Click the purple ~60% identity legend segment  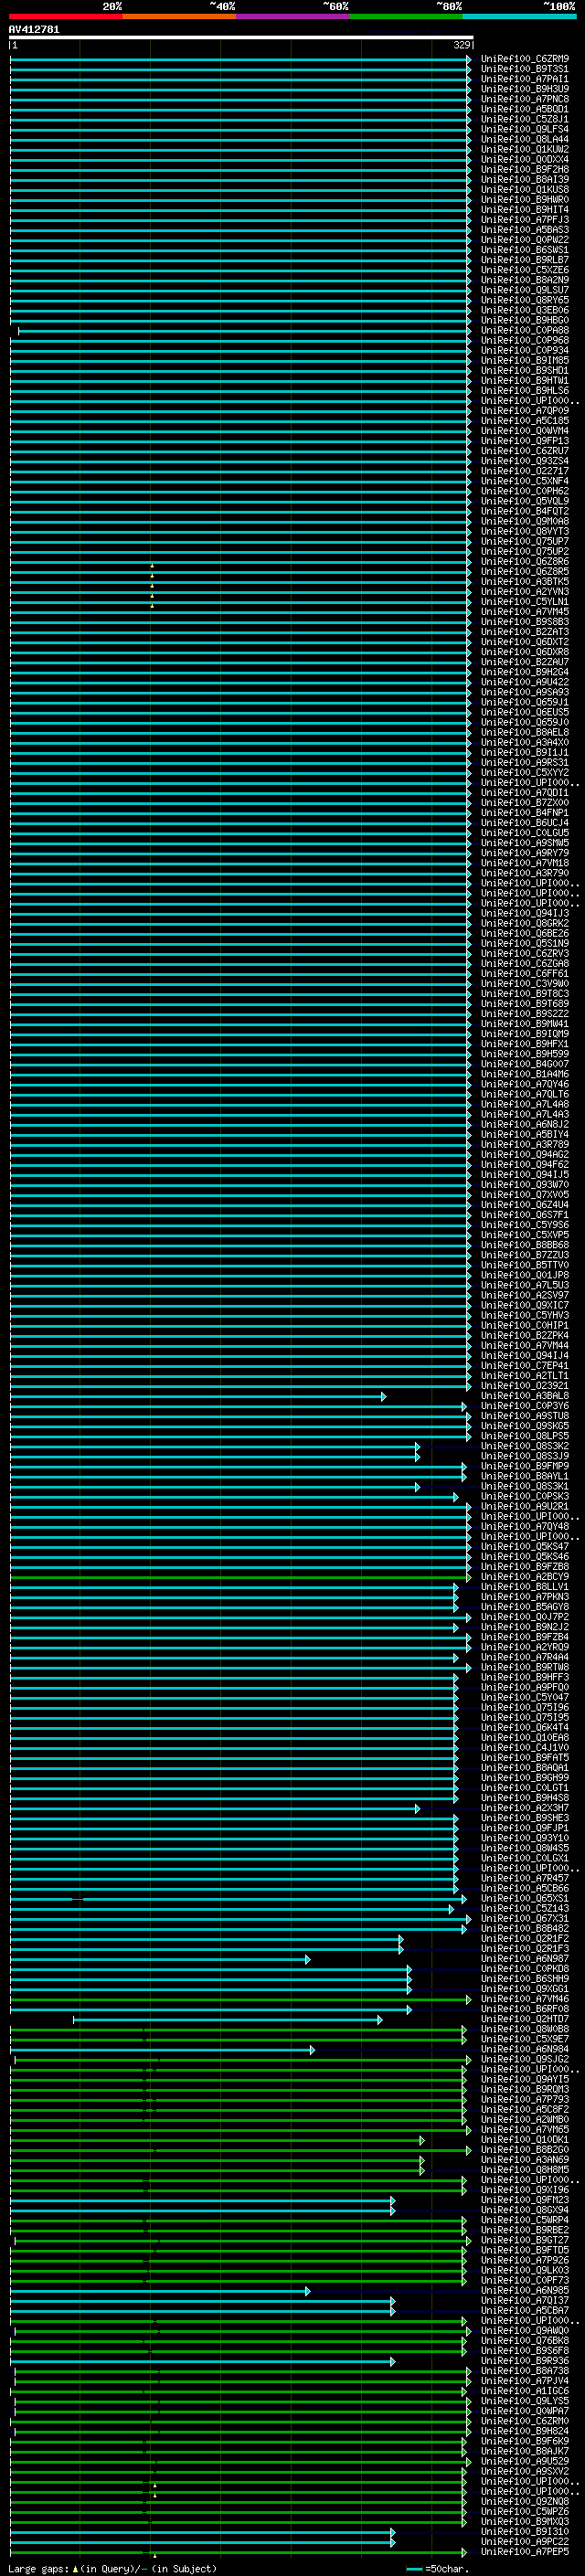[x=293, y=16]
